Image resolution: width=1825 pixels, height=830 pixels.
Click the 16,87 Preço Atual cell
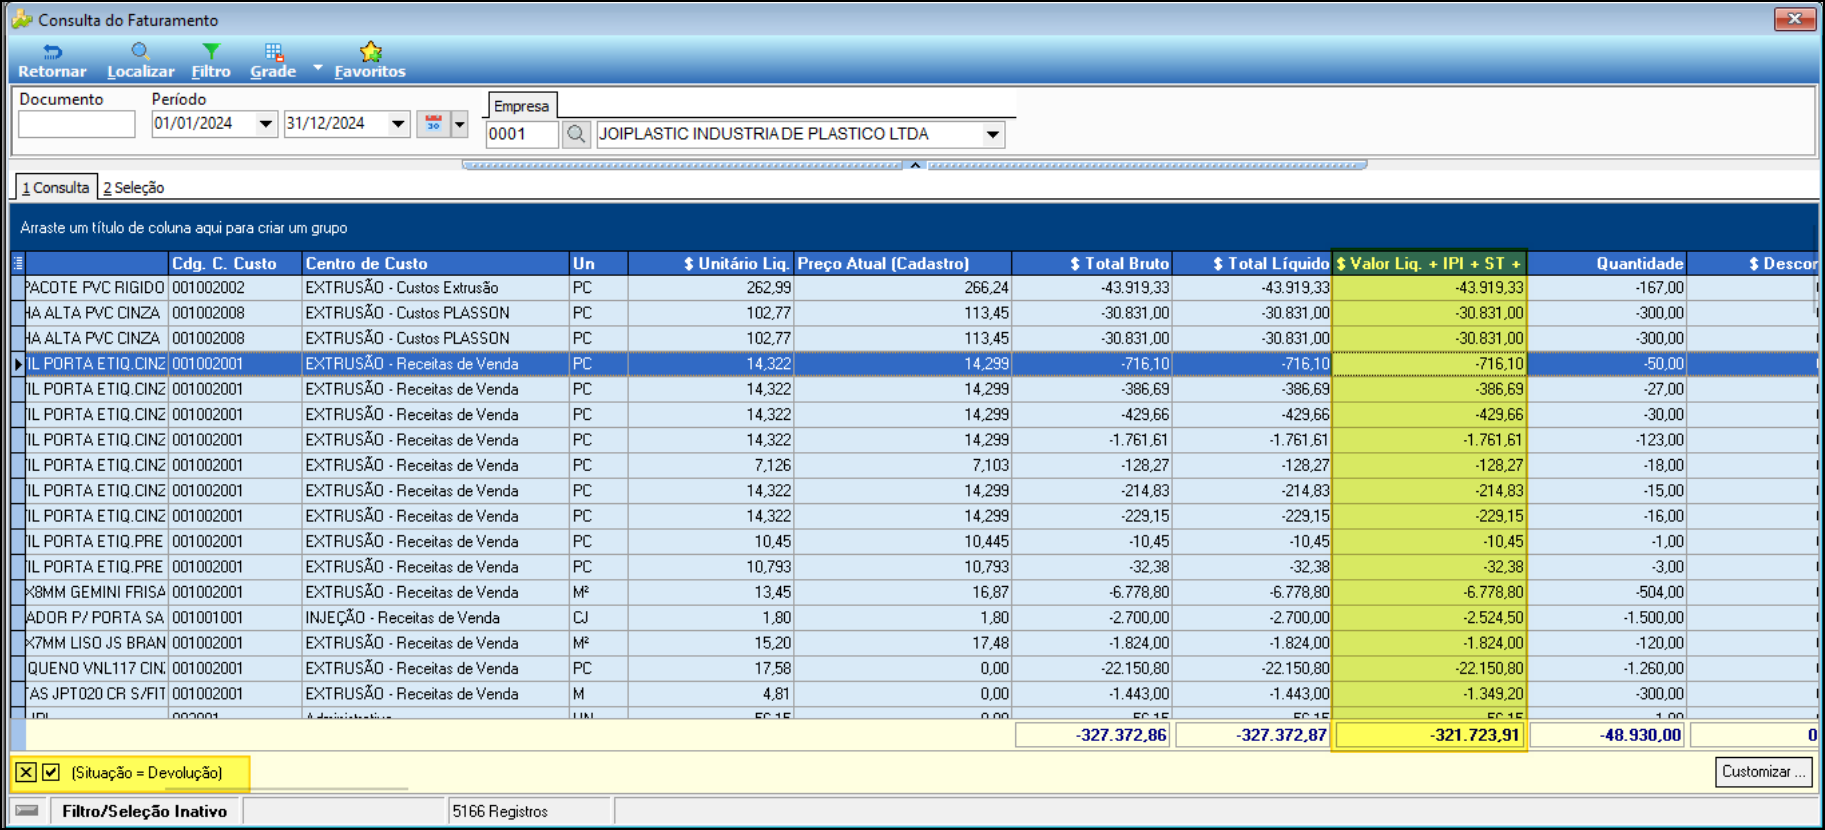click(x=903, y=592)
